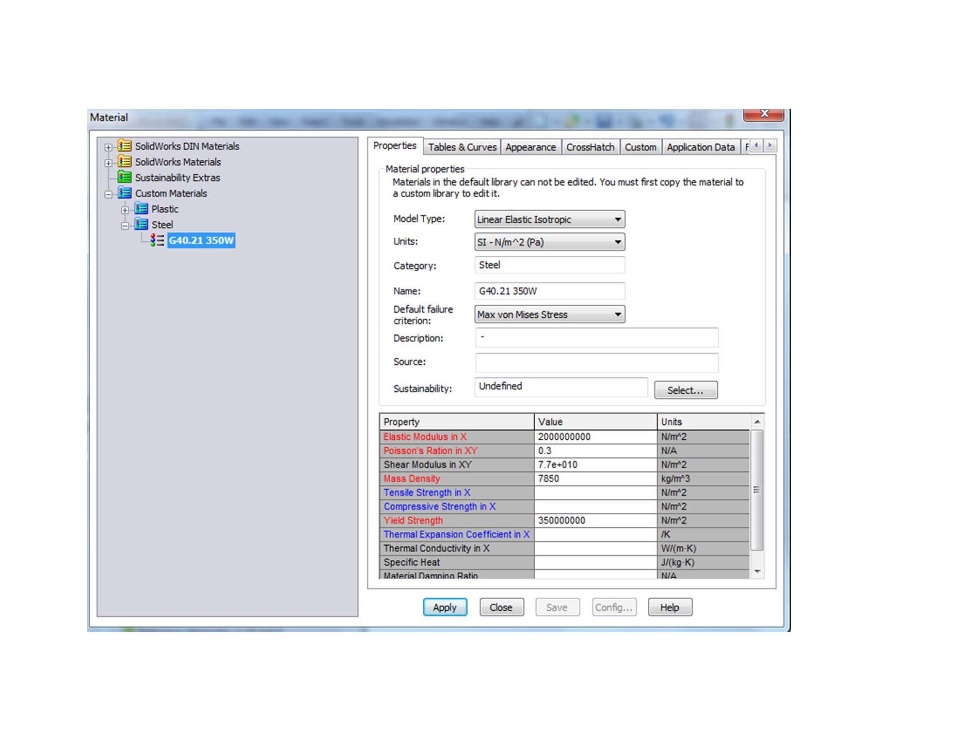The width and height of the screenshot is (960, 741).
Task: Open the Default failure criterion dropdown
Action: pos(549,314)
